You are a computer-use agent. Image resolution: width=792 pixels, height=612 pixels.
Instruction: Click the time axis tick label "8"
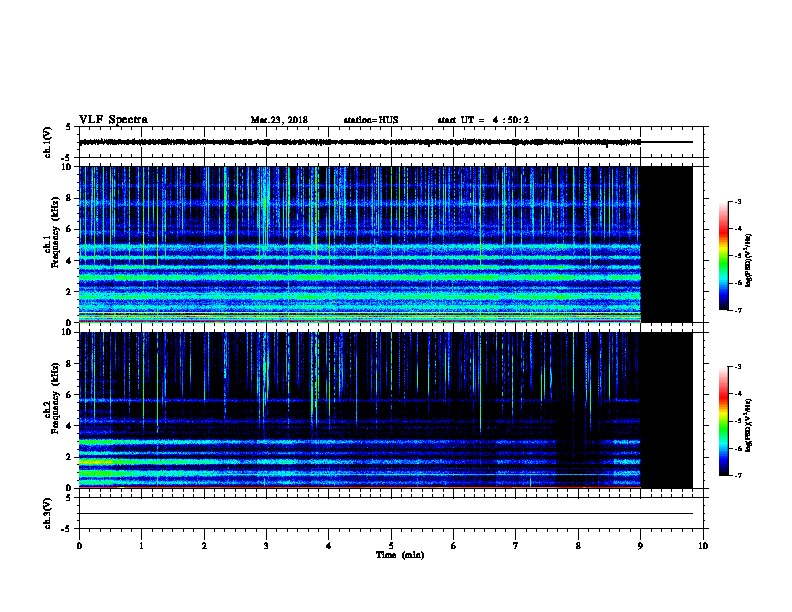pyautogui.click(x=578, y=546)
